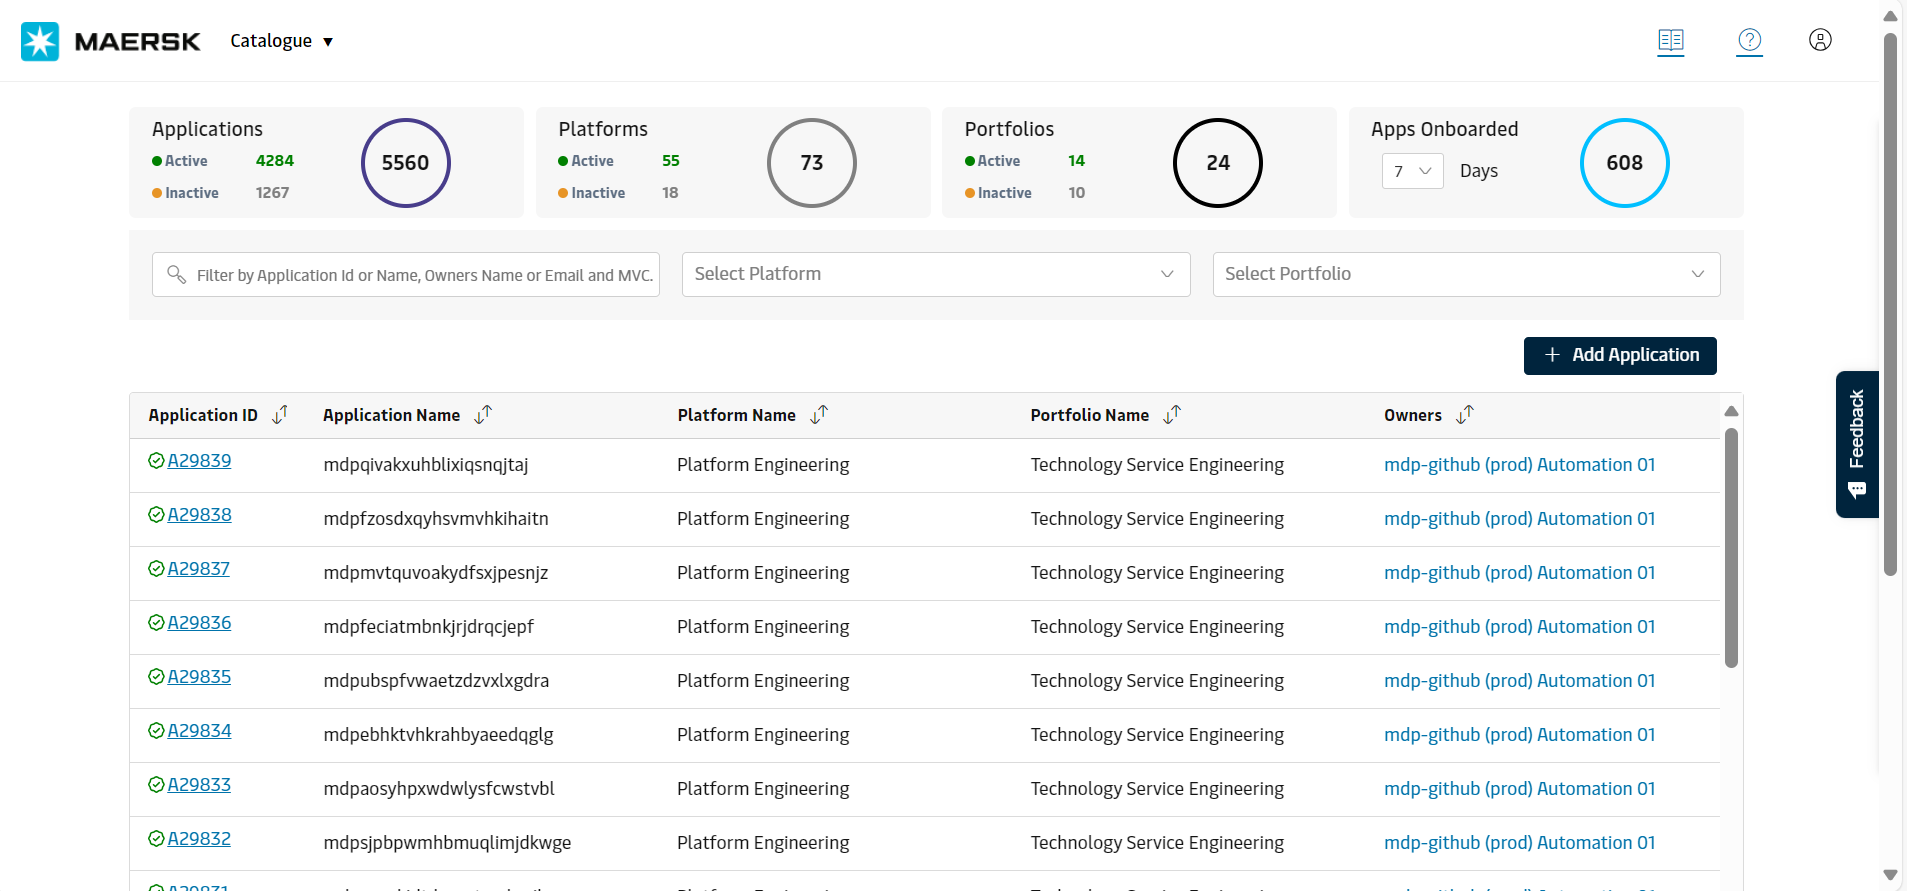Open application A29836 link

tap(199, 623)
